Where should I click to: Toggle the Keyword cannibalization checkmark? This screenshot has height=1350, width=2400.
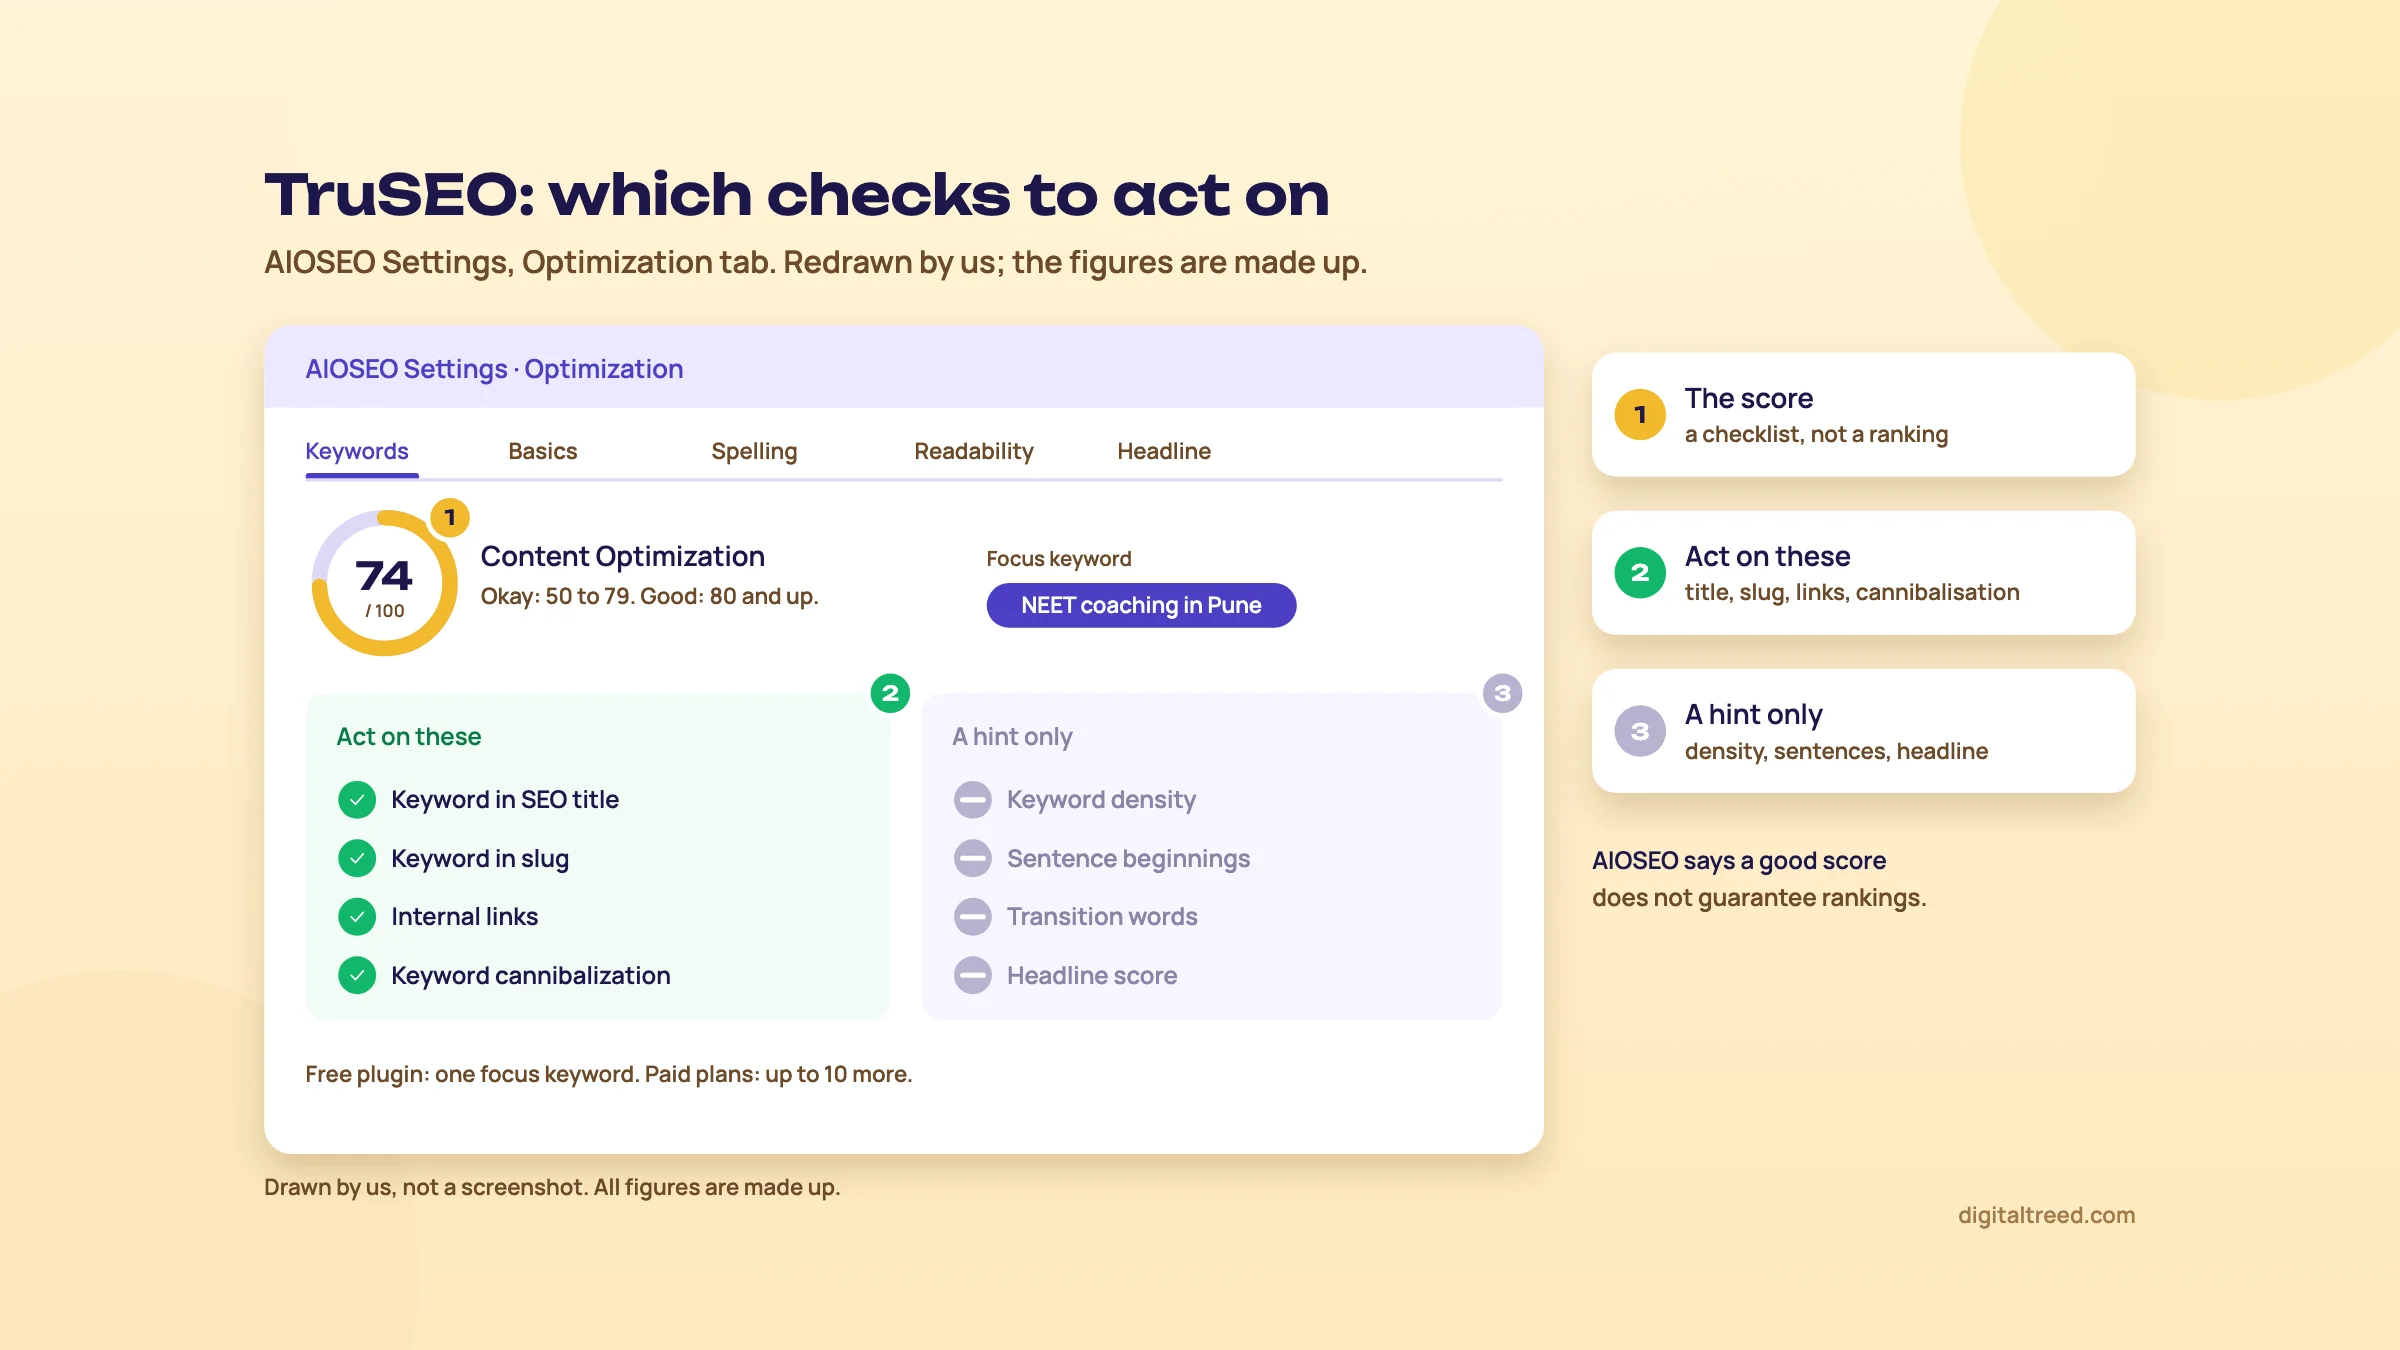(357, 975)
